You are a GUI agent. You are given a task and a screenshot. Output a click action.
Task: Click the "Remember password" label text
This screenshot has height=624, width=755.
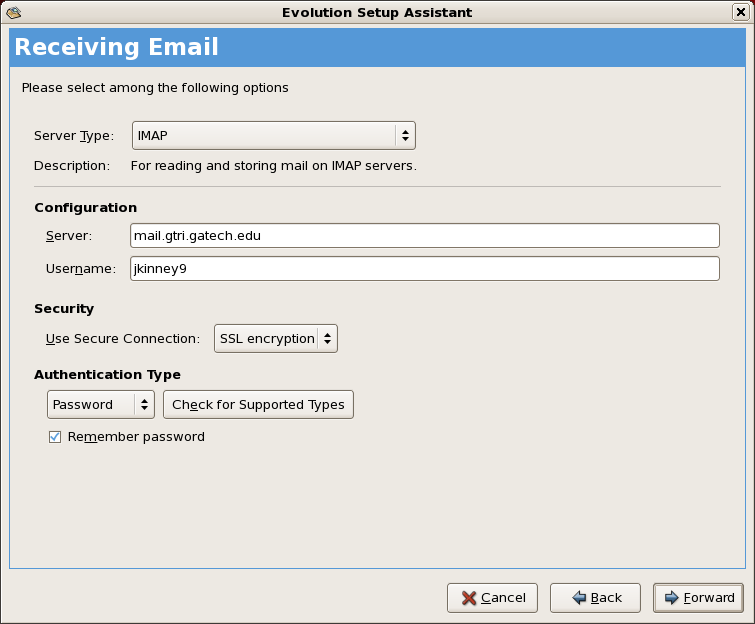click(136, 437)
